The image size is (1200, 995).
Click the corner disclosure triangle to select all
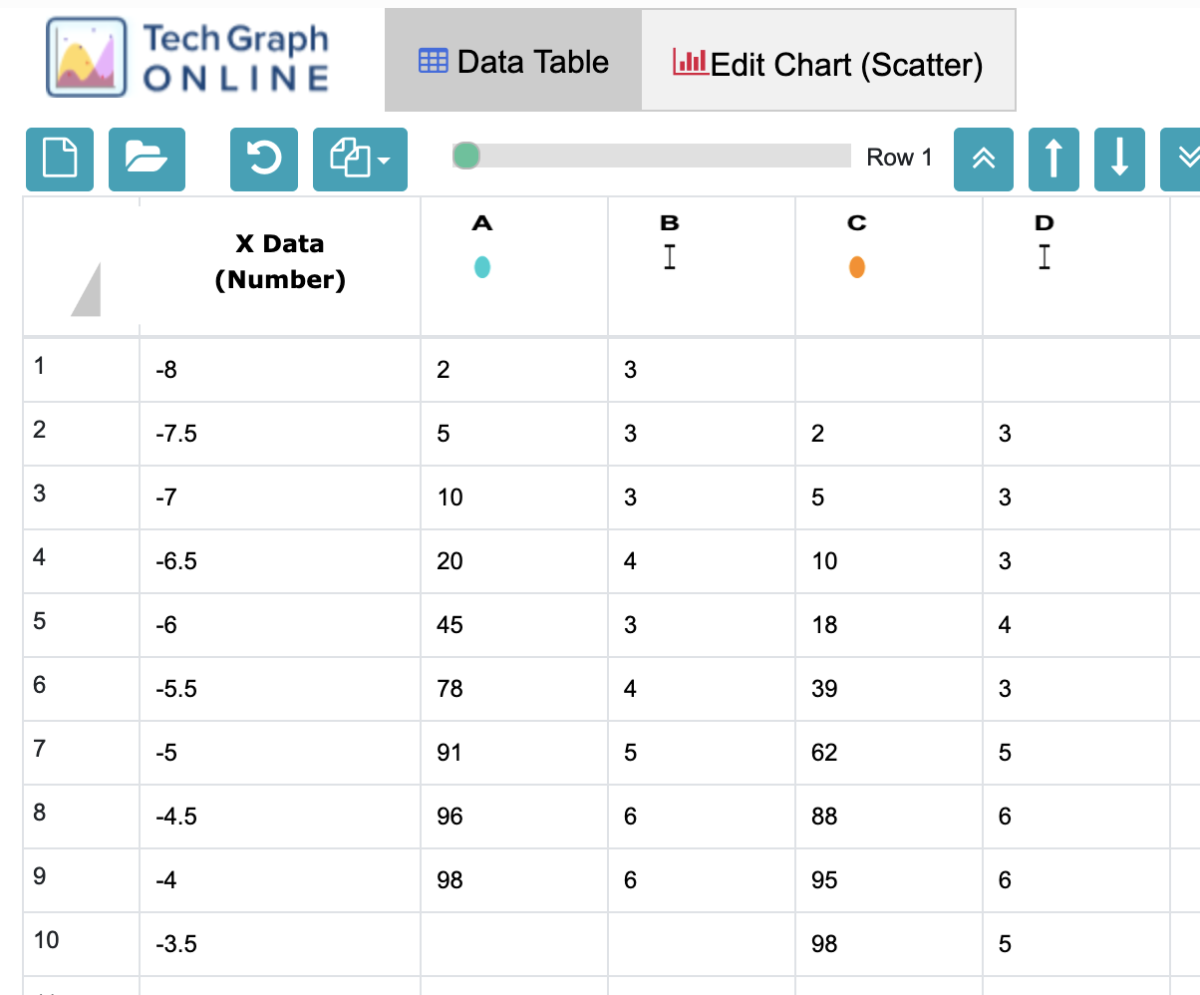[x=85, y=290]
